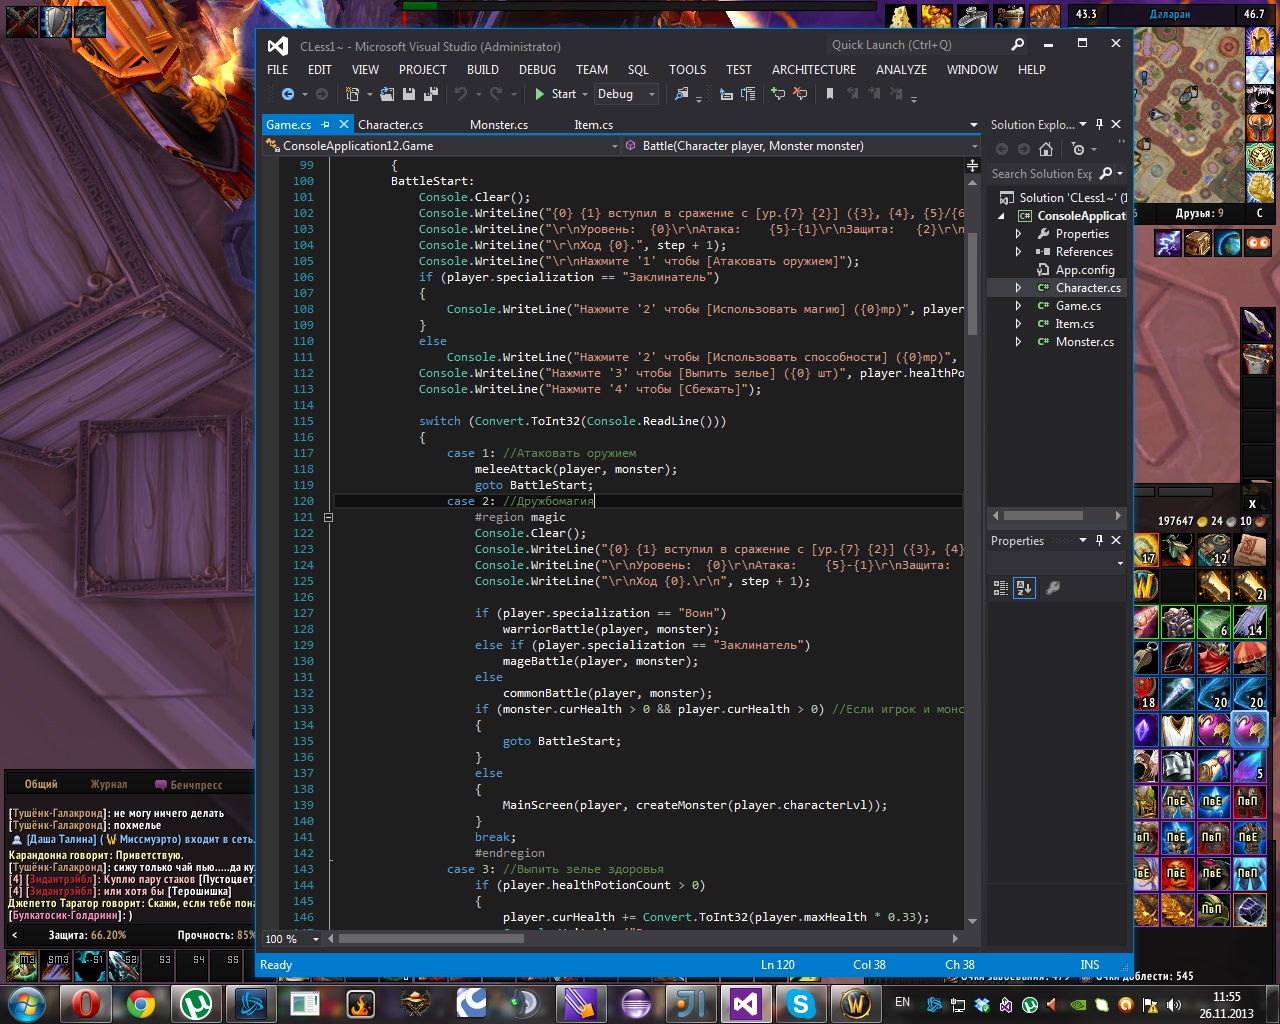Open the FILE menu
The image size is (1280, 1024).
[278, 70]
